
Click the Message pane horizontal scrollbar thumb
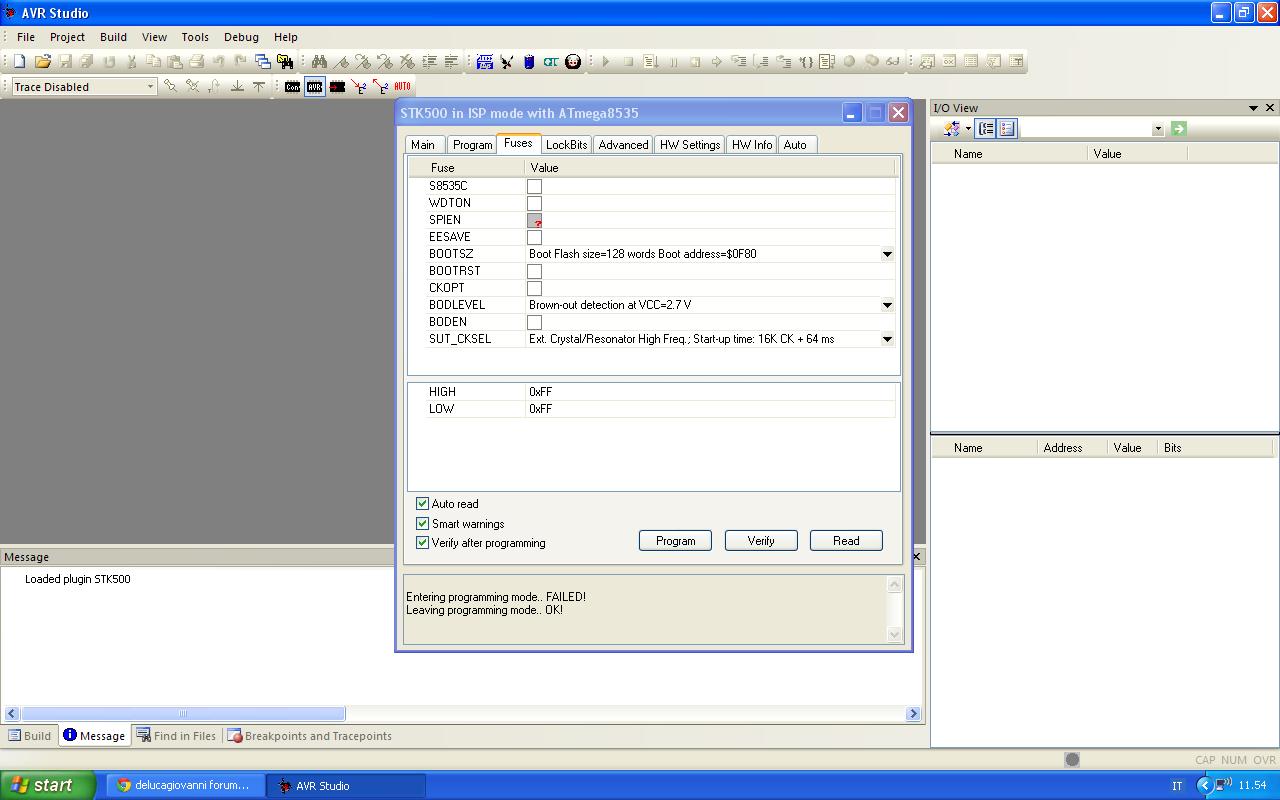183,713
